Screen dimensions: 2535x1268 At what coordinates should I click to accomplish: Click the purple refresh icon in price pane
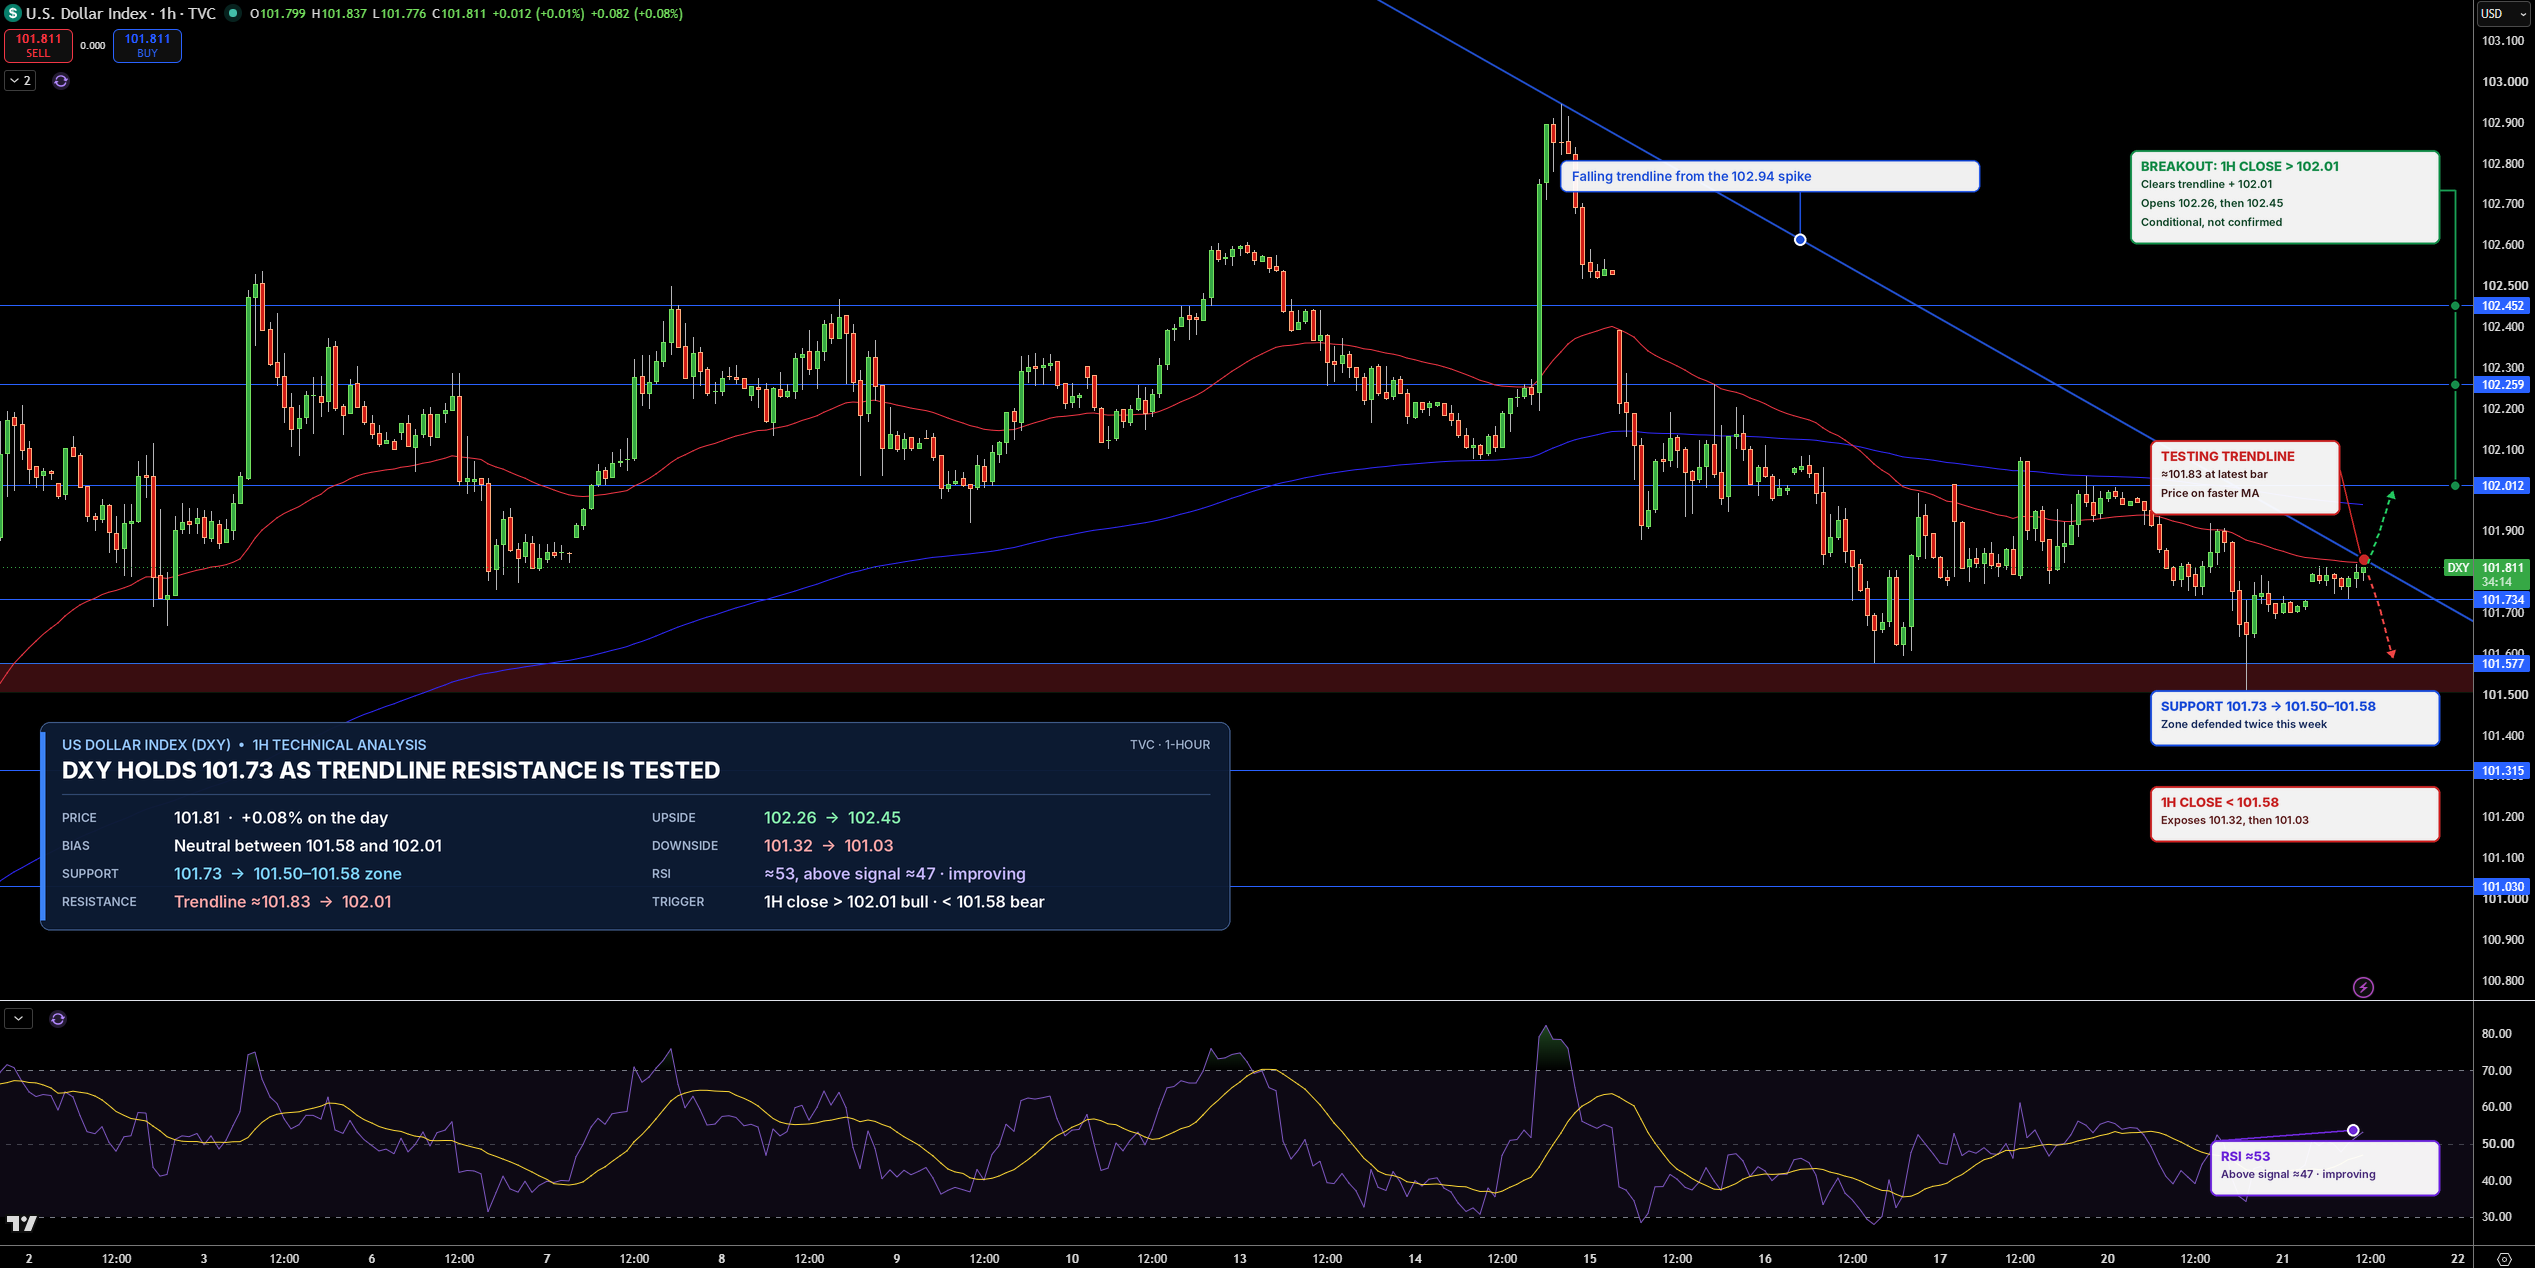[x=61, y=80]
